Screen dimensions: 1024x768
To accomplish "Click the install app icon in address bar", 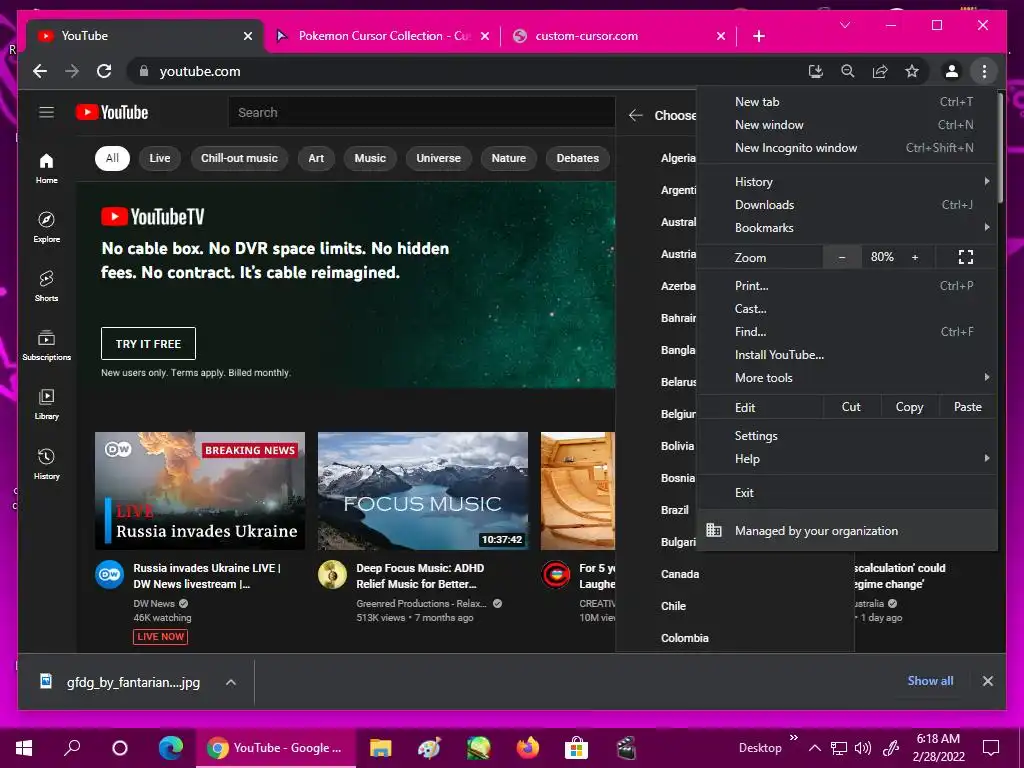I will 816,71.
